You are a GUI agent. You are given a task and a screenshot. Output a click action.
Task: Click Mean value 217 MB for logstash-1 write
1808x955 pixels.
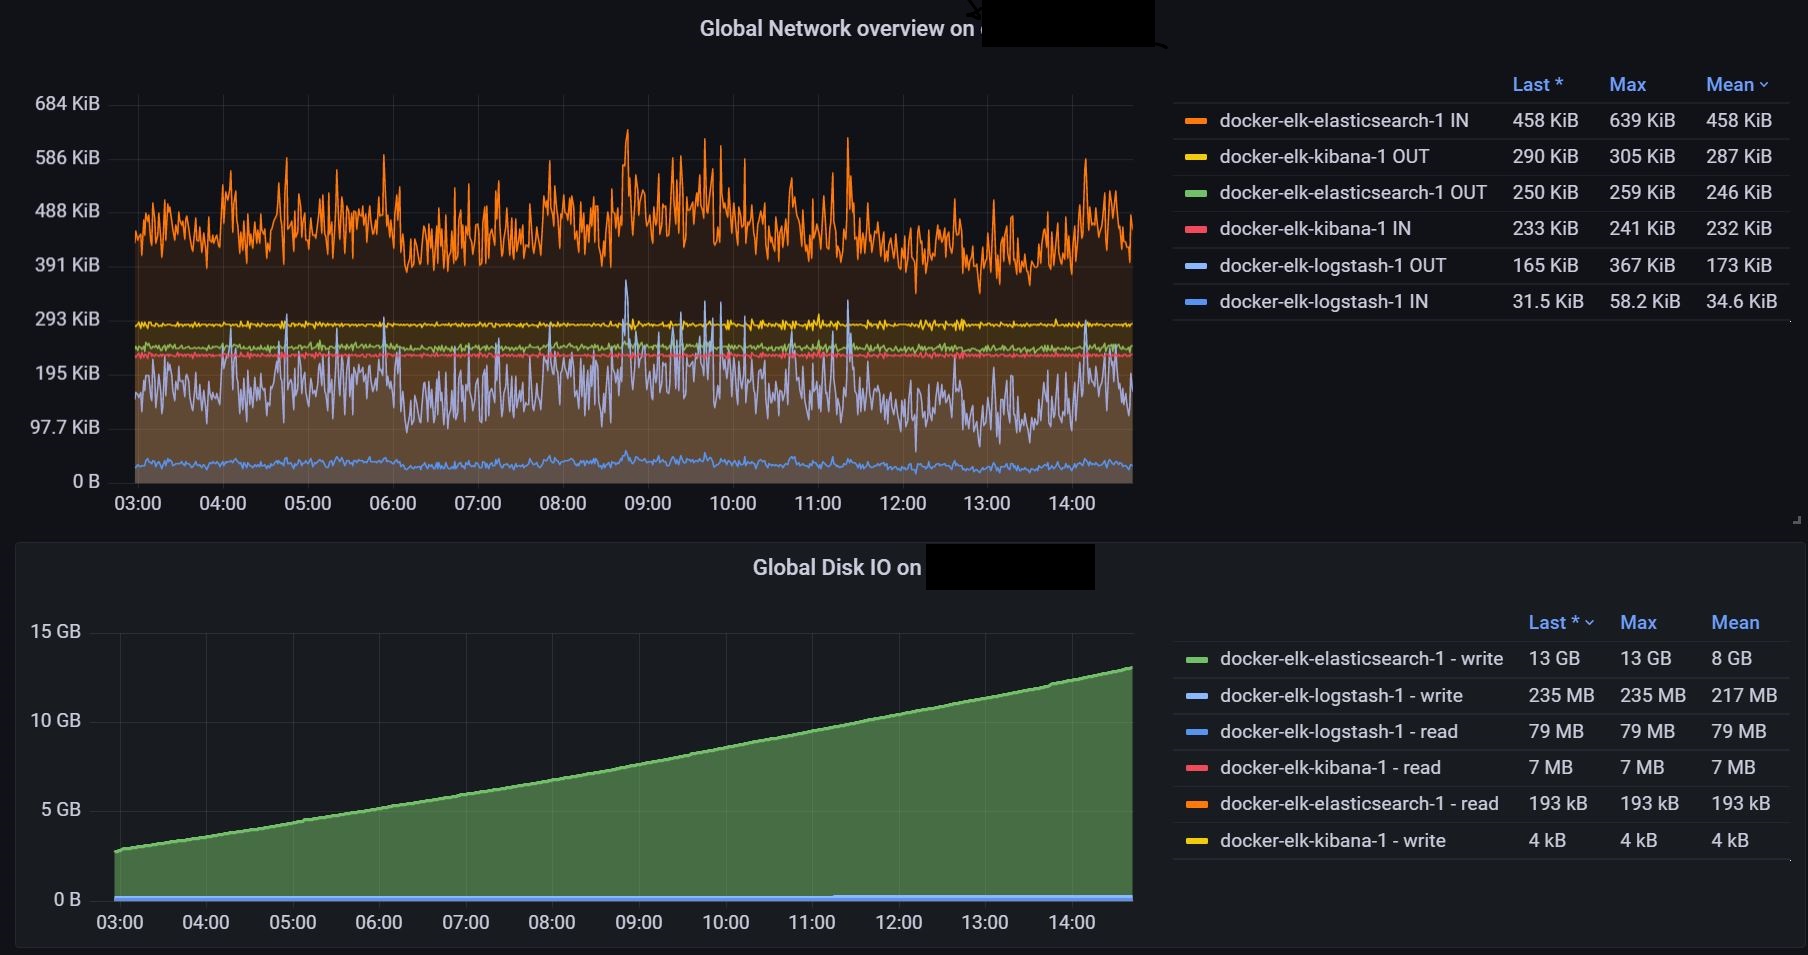coord(1744,696)
